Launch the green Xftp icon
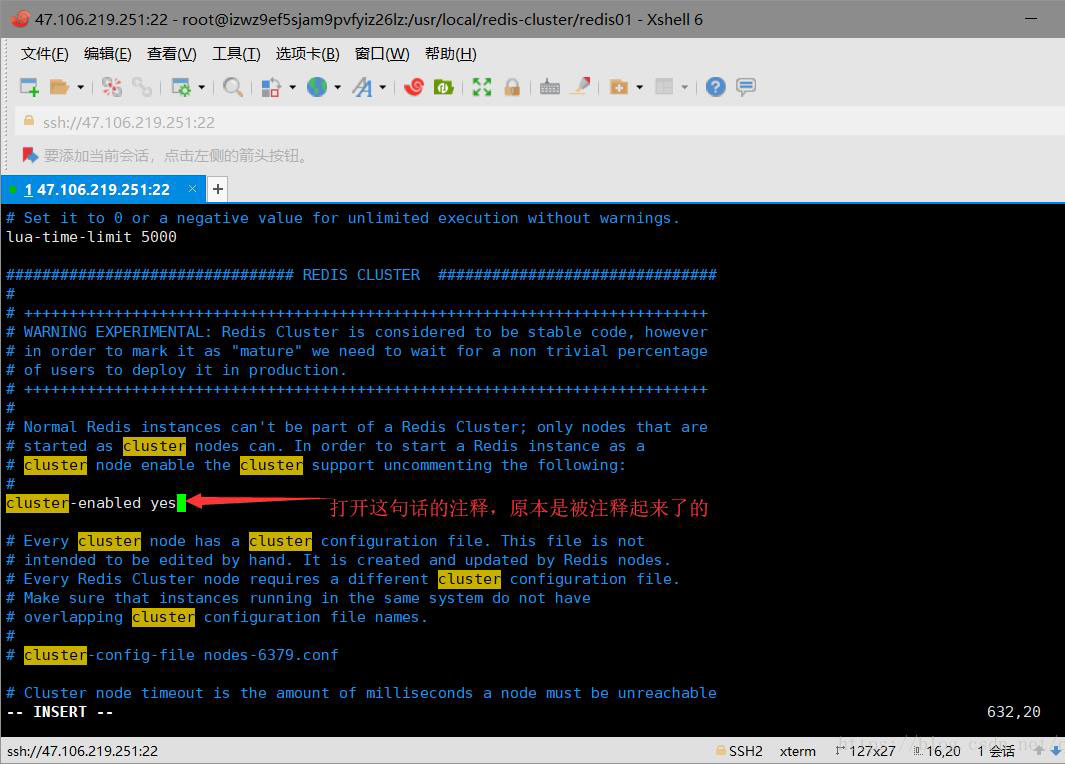Image resolution: width=1065 pixels, height=764 pixels. (444, 87)
